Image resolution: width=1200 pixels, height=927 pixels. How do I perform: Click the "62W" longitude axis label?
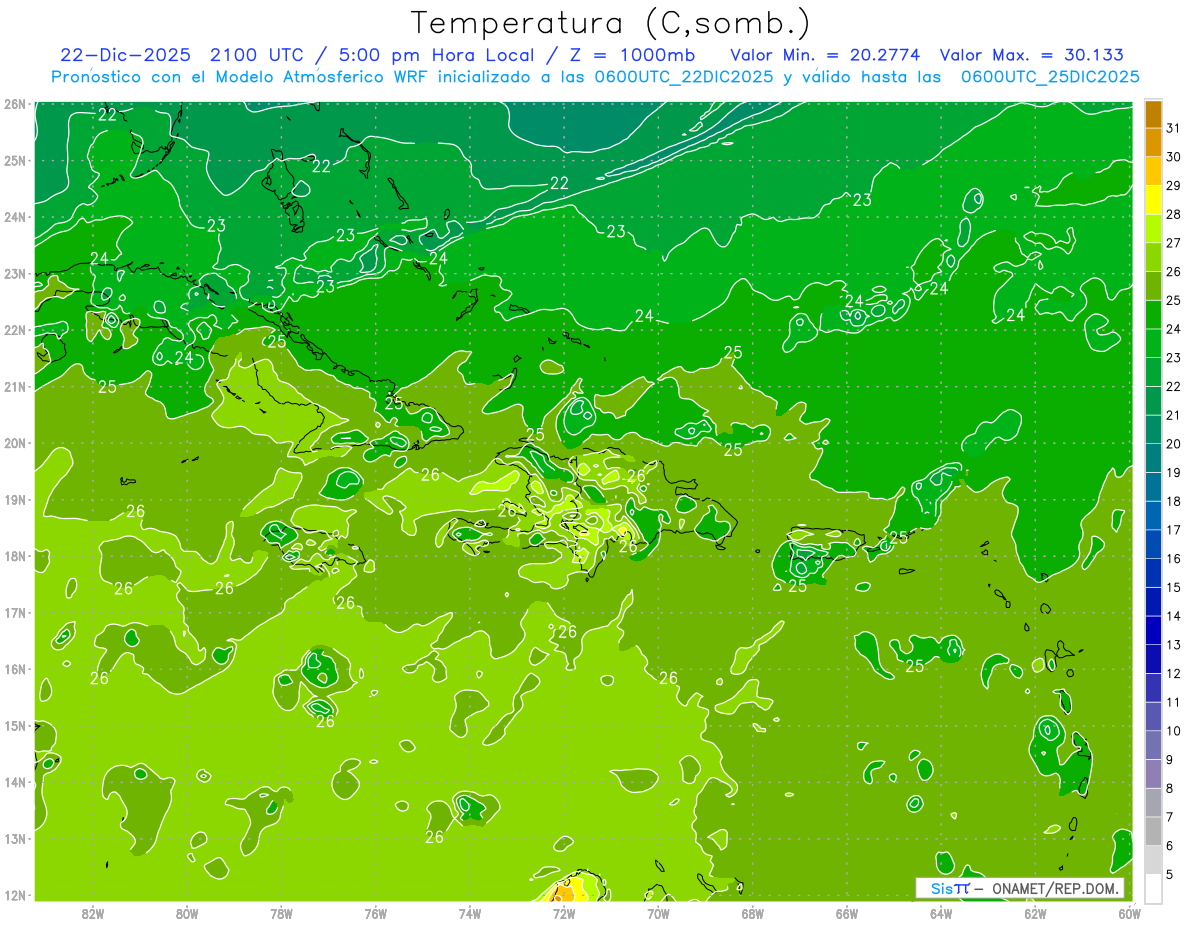click(1035, 913)
